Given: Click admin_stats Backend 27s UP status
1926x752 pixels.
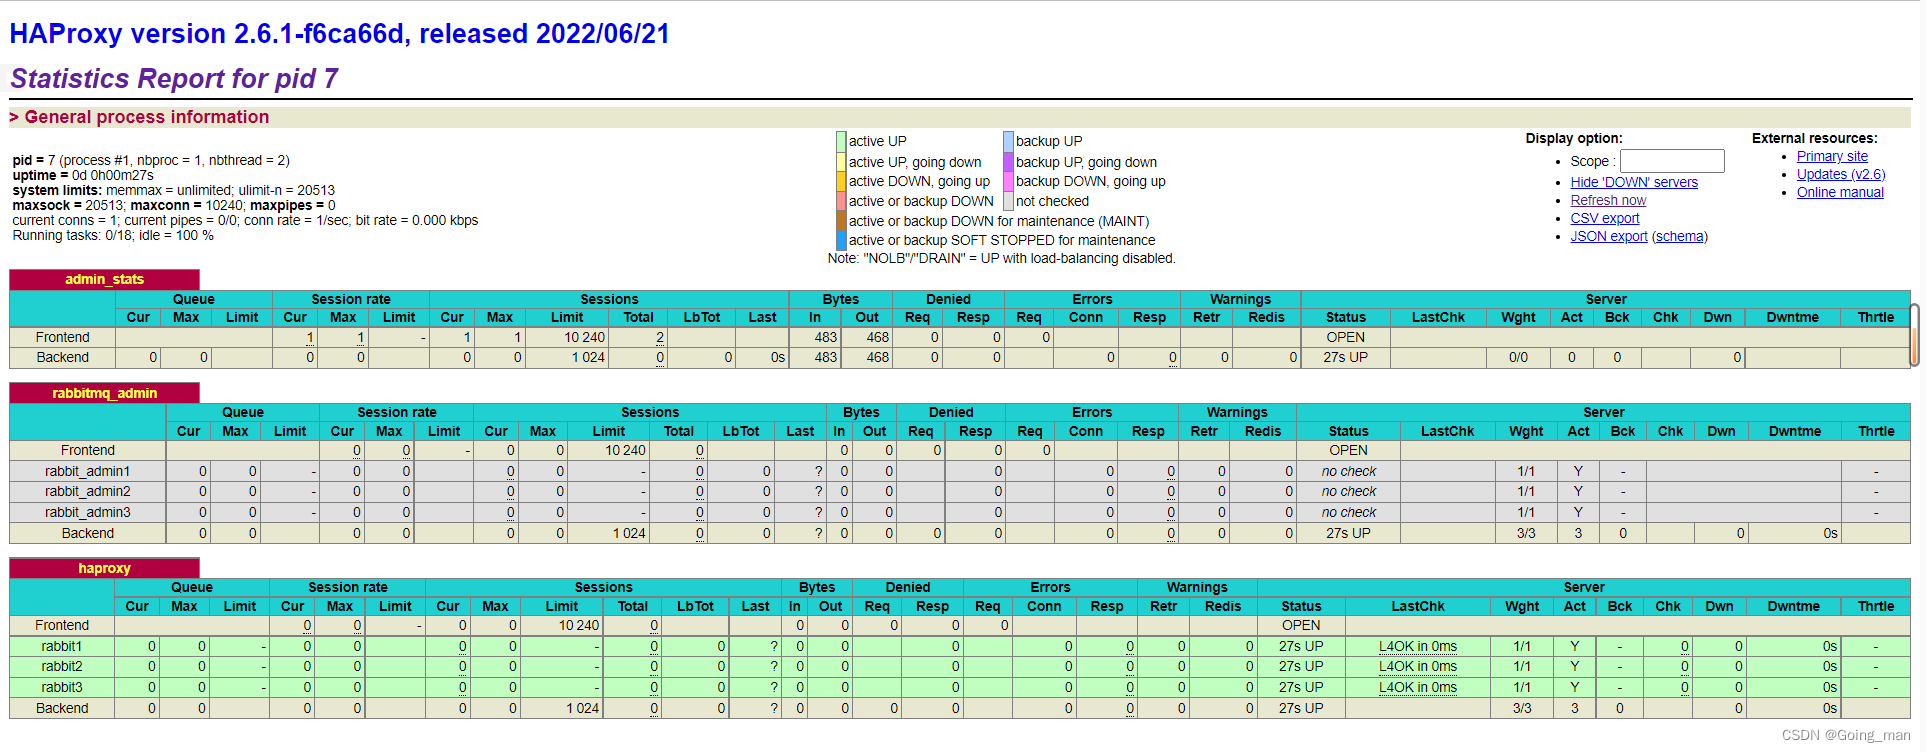Looking at the screenshot, I should (1345, 357).
